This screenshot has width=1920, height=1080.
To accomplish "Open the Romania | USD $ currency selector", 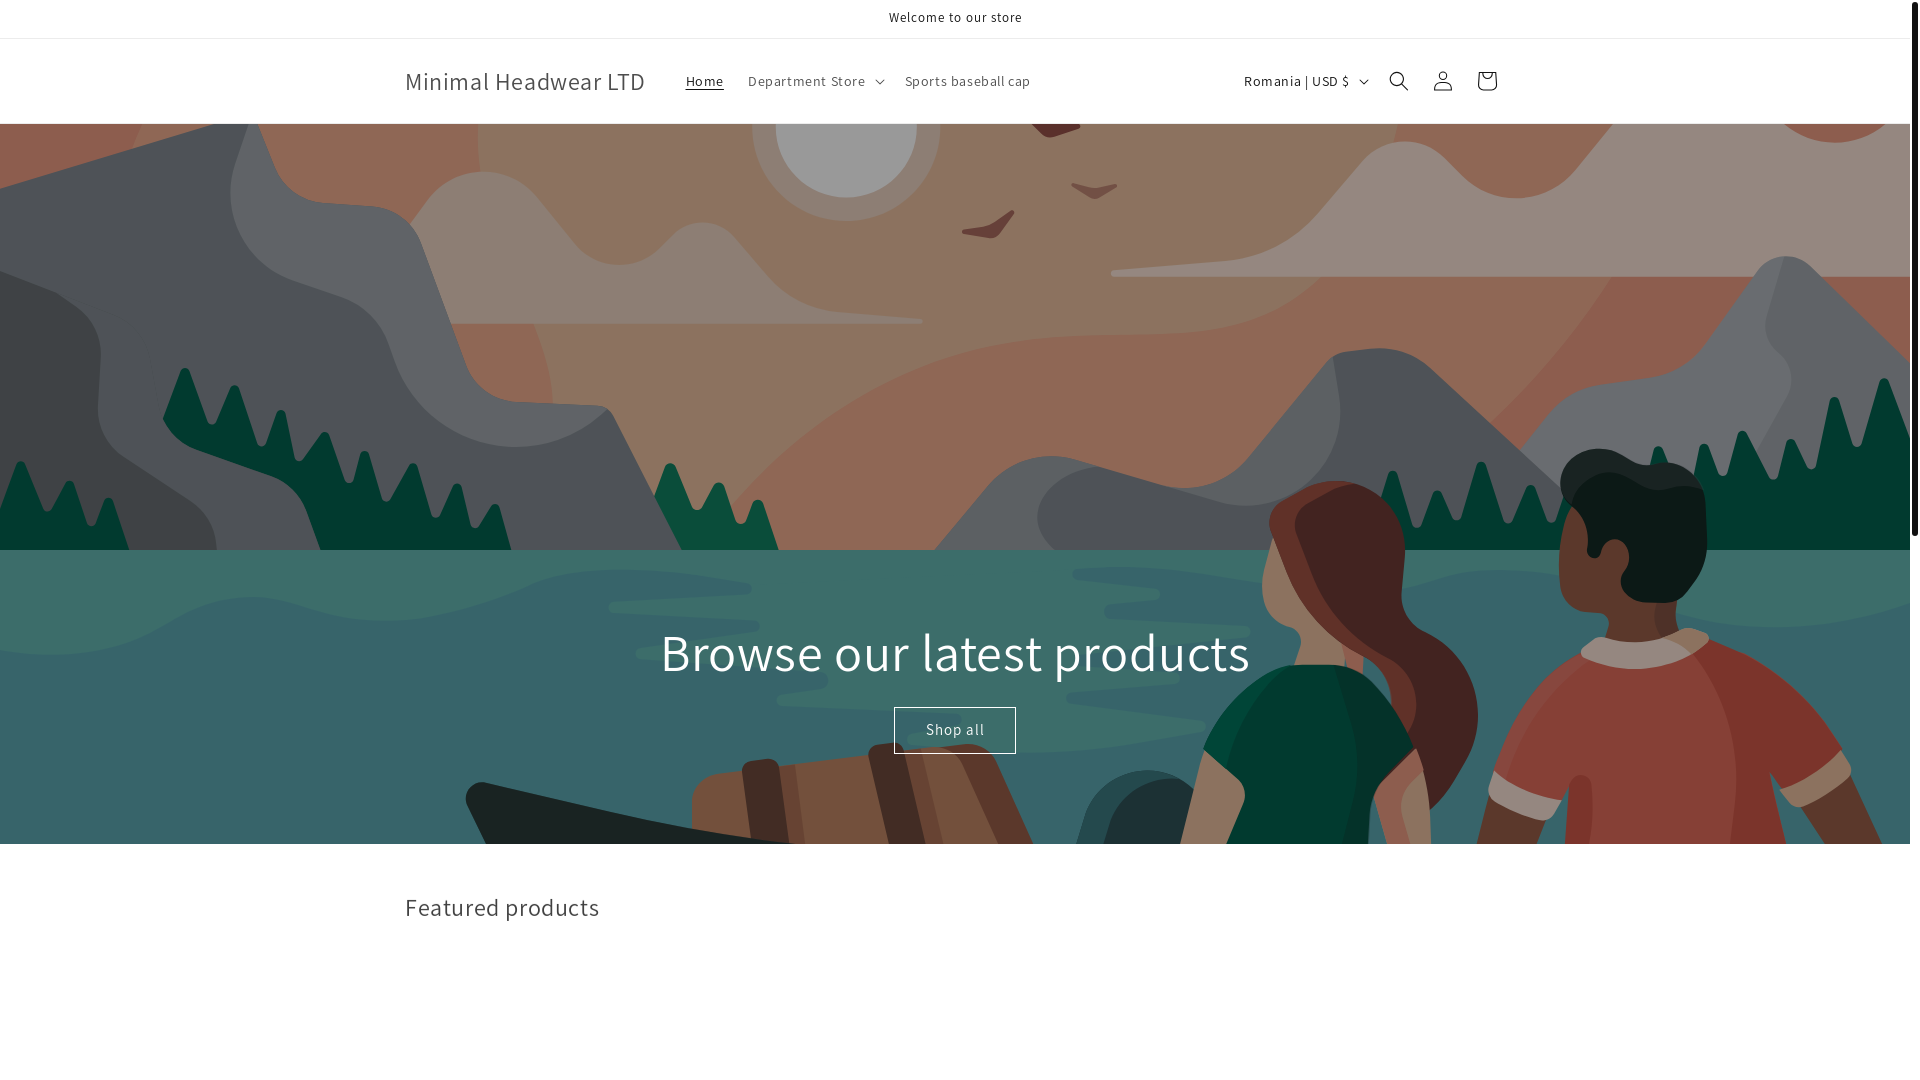I will [x=1304, y=81].
